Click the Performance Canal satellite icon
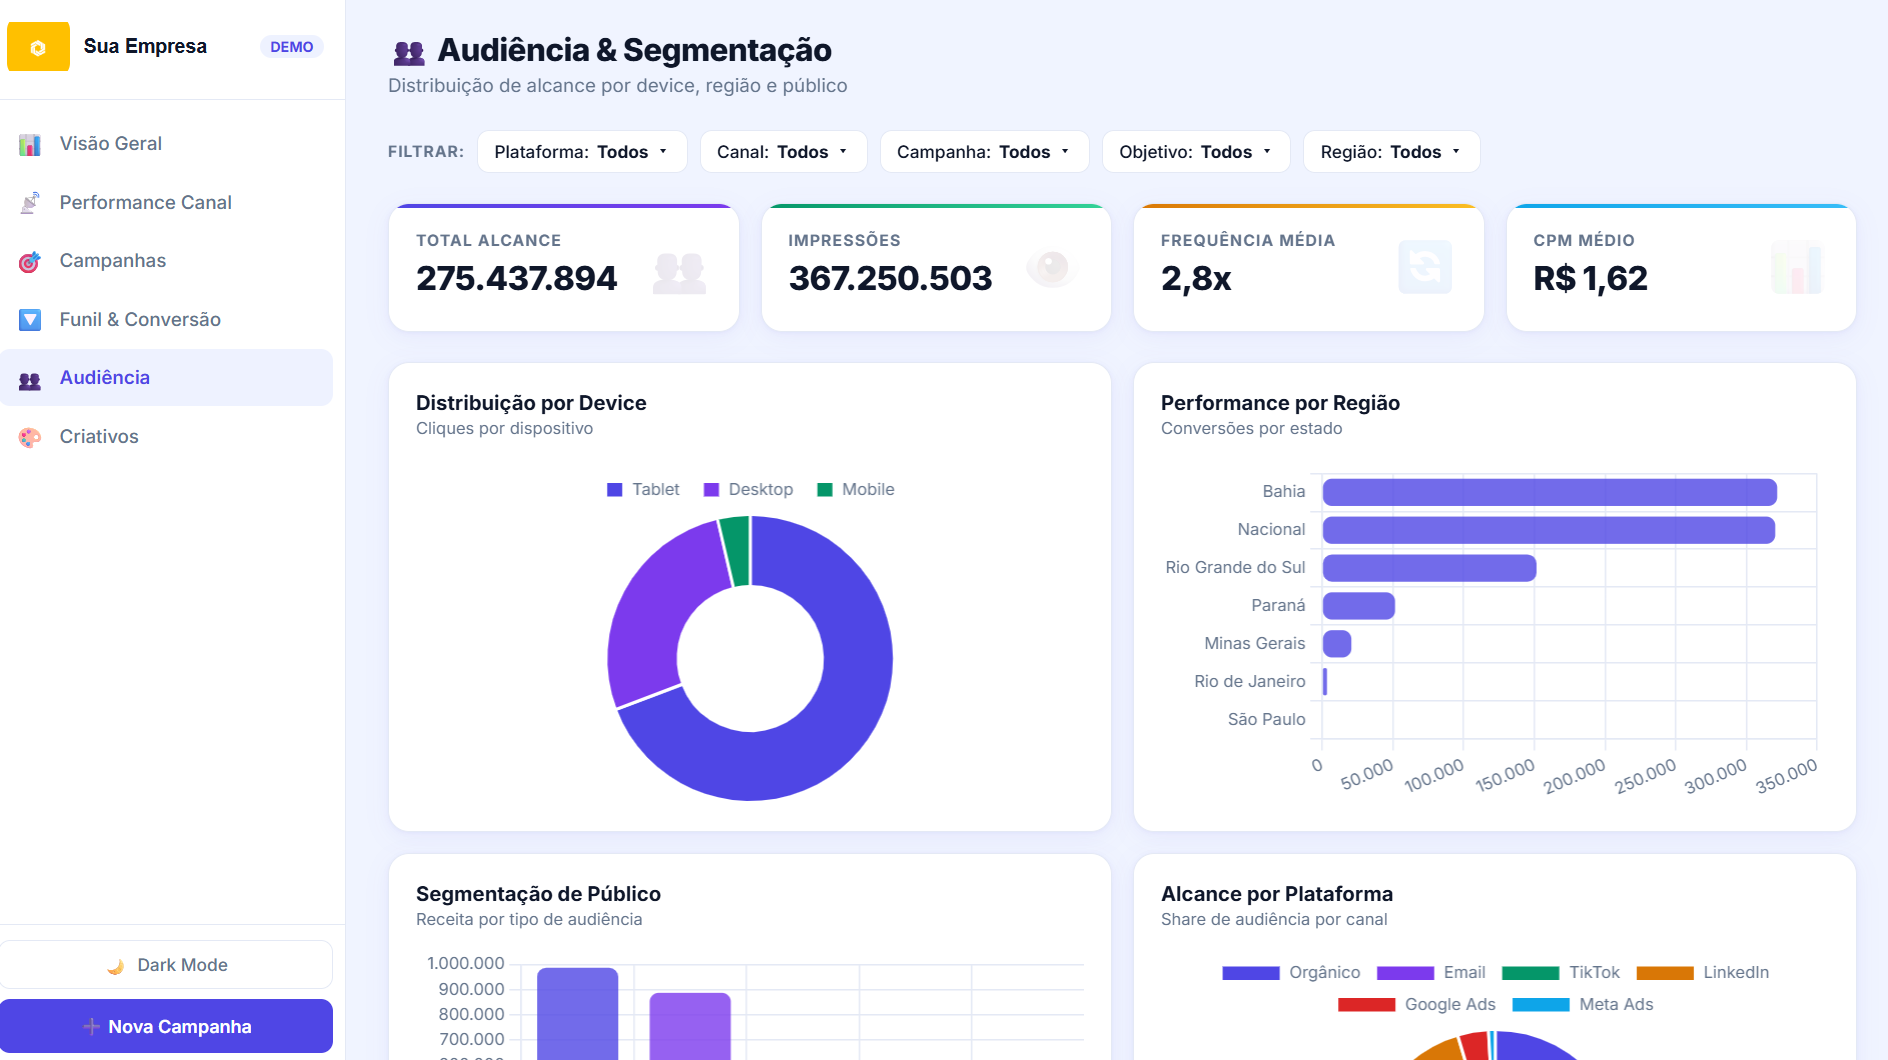The image size is (1888, 1060). click(30, 203)
